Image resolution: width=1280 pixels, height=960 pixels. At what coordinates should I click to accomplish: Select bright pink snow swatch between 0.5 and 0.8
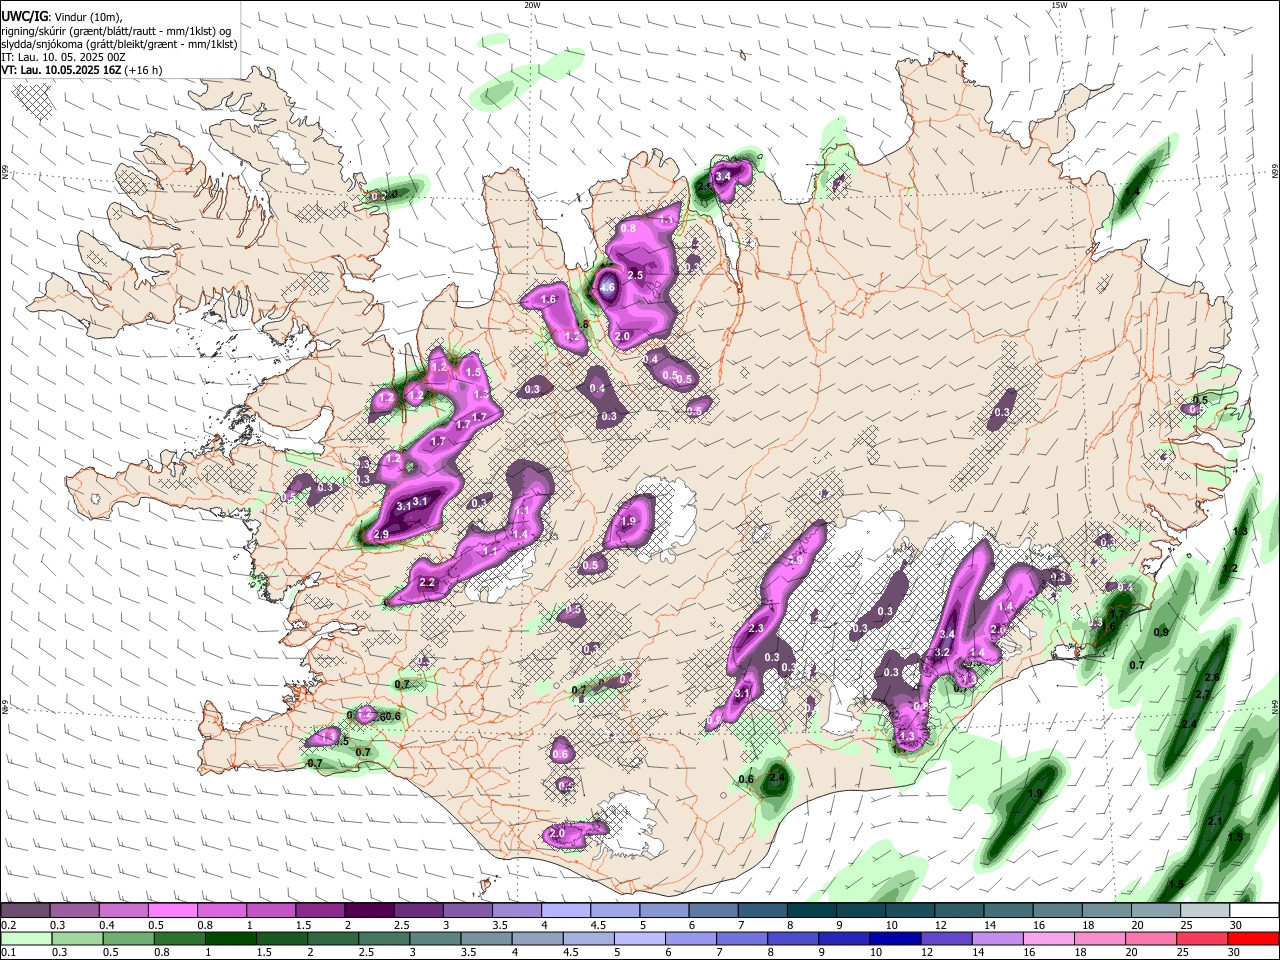click(x=173, y=909)
